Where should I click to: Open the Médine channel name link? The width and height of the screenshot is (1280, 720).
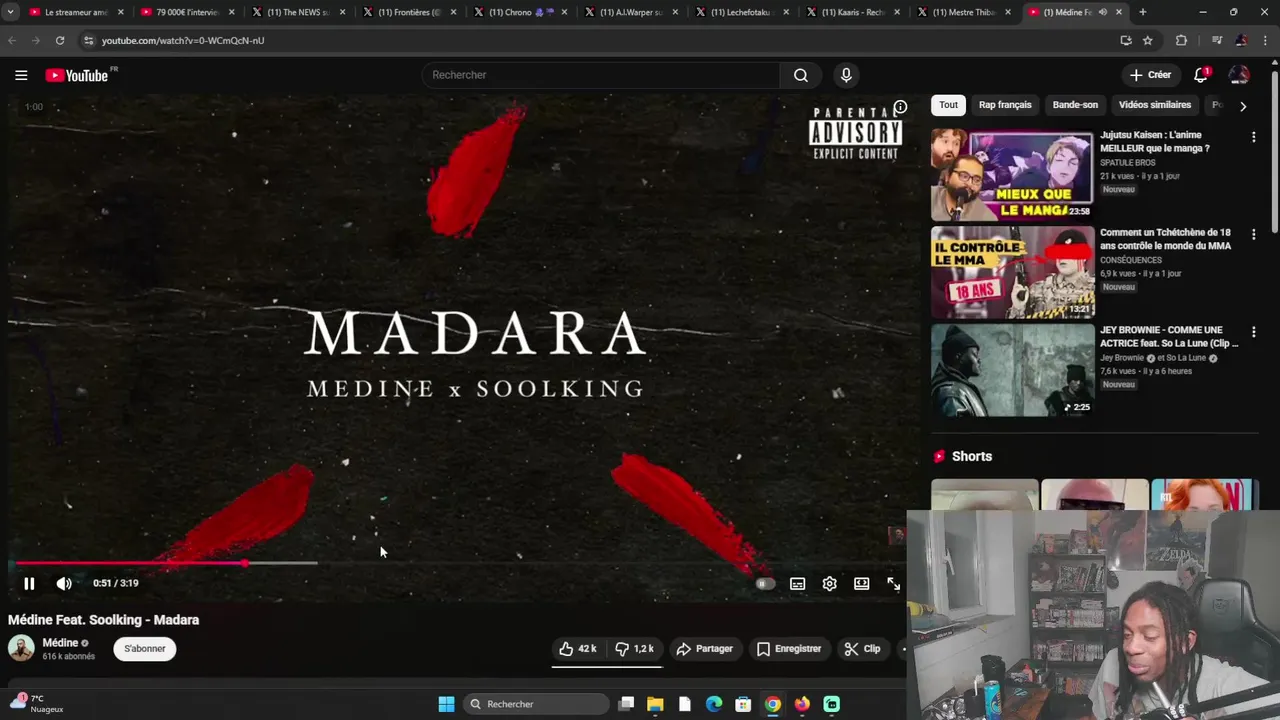(60, 643)
